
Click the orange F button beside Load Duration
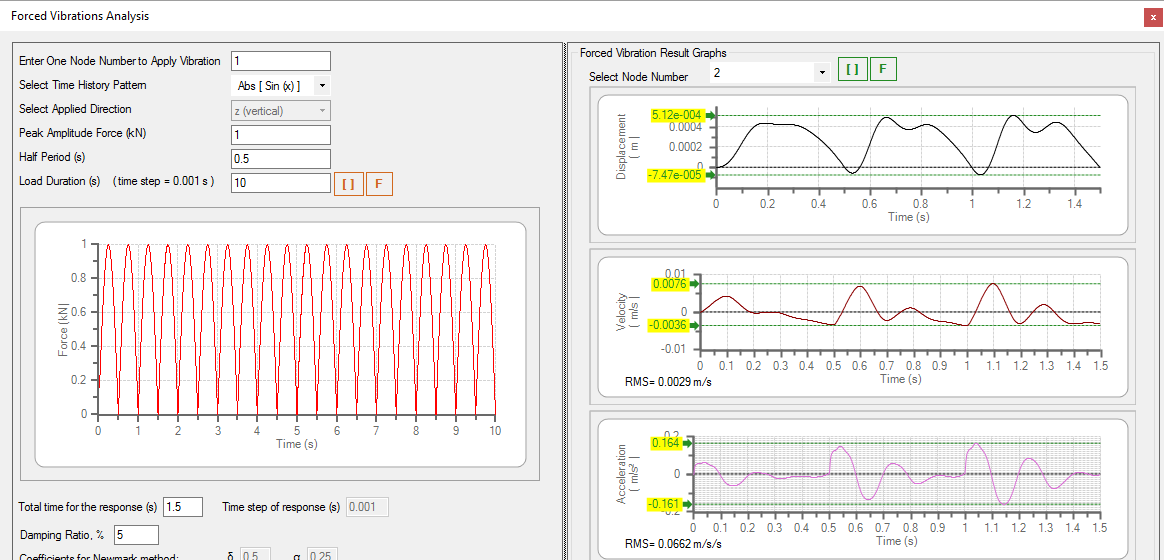coord(379,184)
